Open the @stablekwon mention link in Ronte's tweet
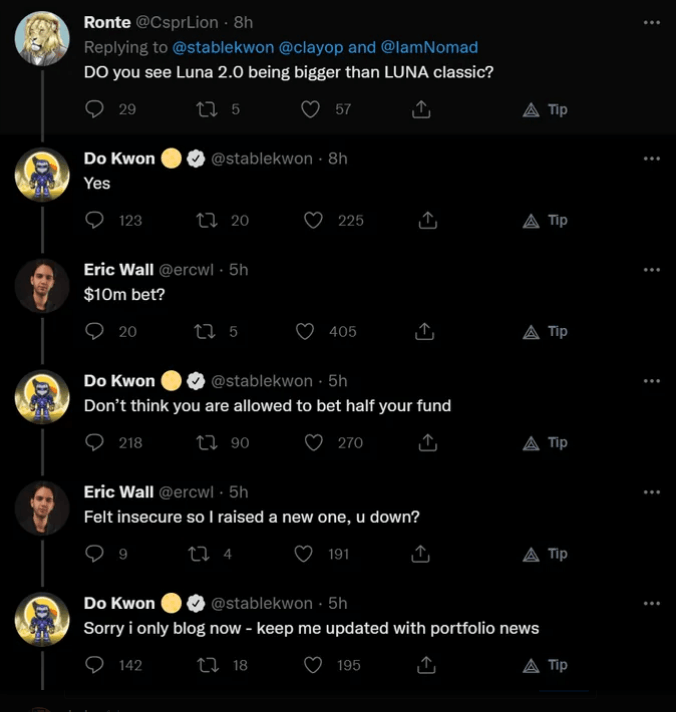 pyautogui.click(x=222, y=47)
